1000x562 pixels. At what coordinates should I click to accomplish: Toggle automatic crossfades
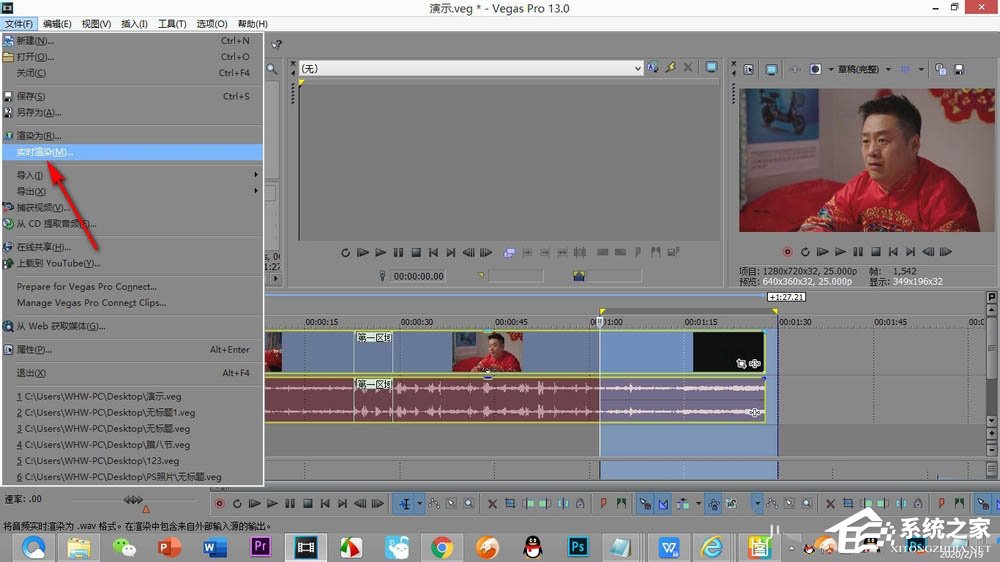663,504
